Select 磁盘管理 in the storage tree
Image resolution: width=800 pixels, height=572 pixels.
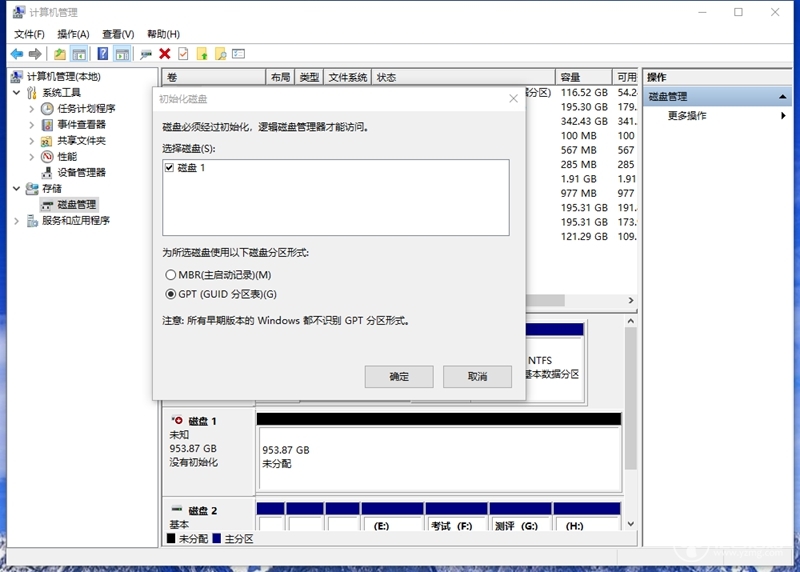[76, 205]
